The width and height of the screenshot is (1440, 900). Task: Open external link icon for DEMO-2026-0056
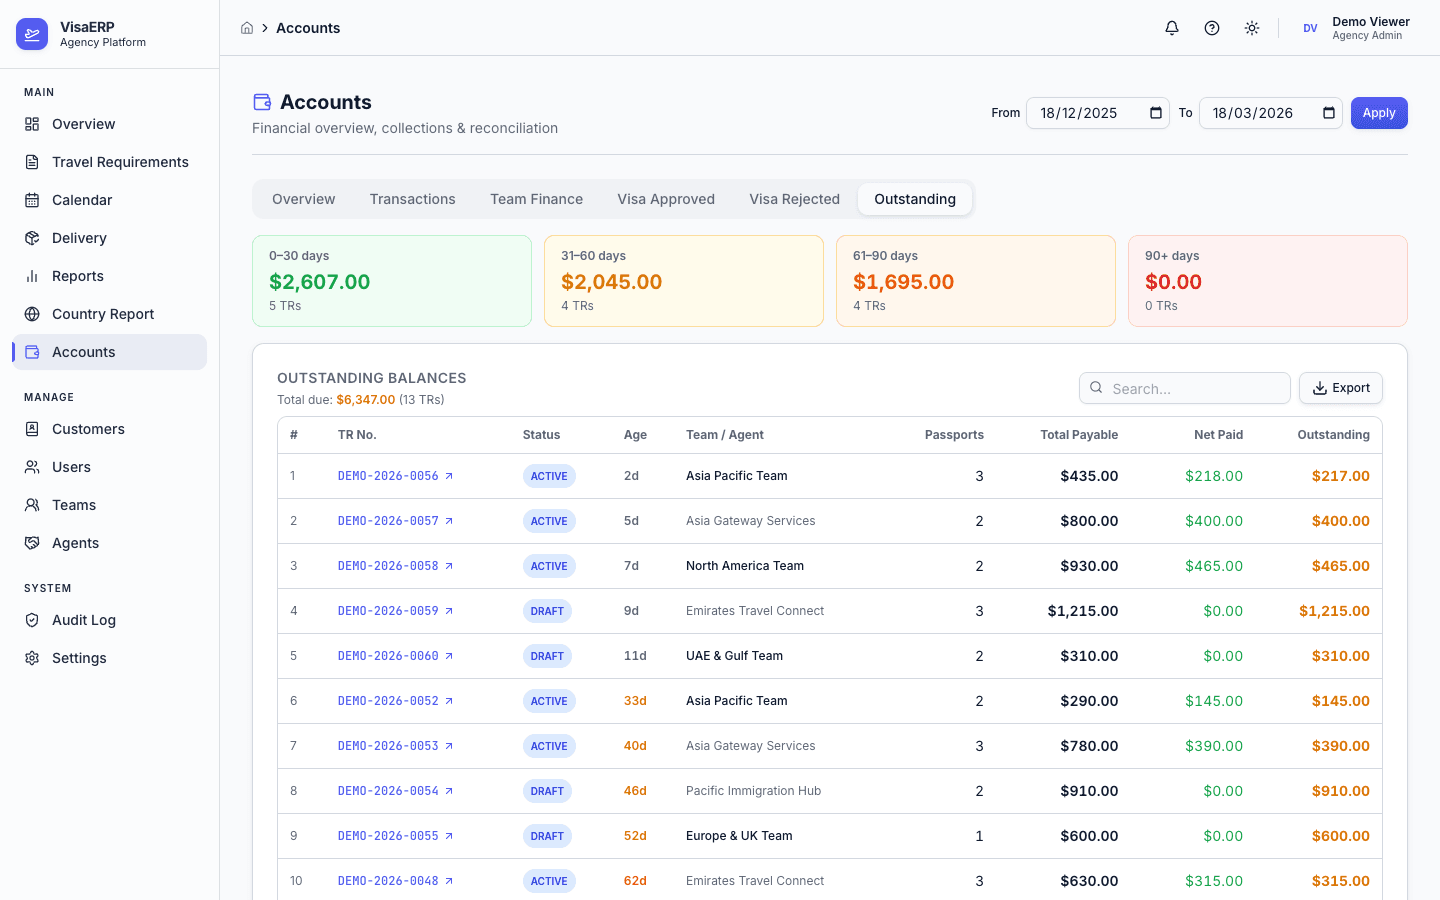(x=449, y=476)
